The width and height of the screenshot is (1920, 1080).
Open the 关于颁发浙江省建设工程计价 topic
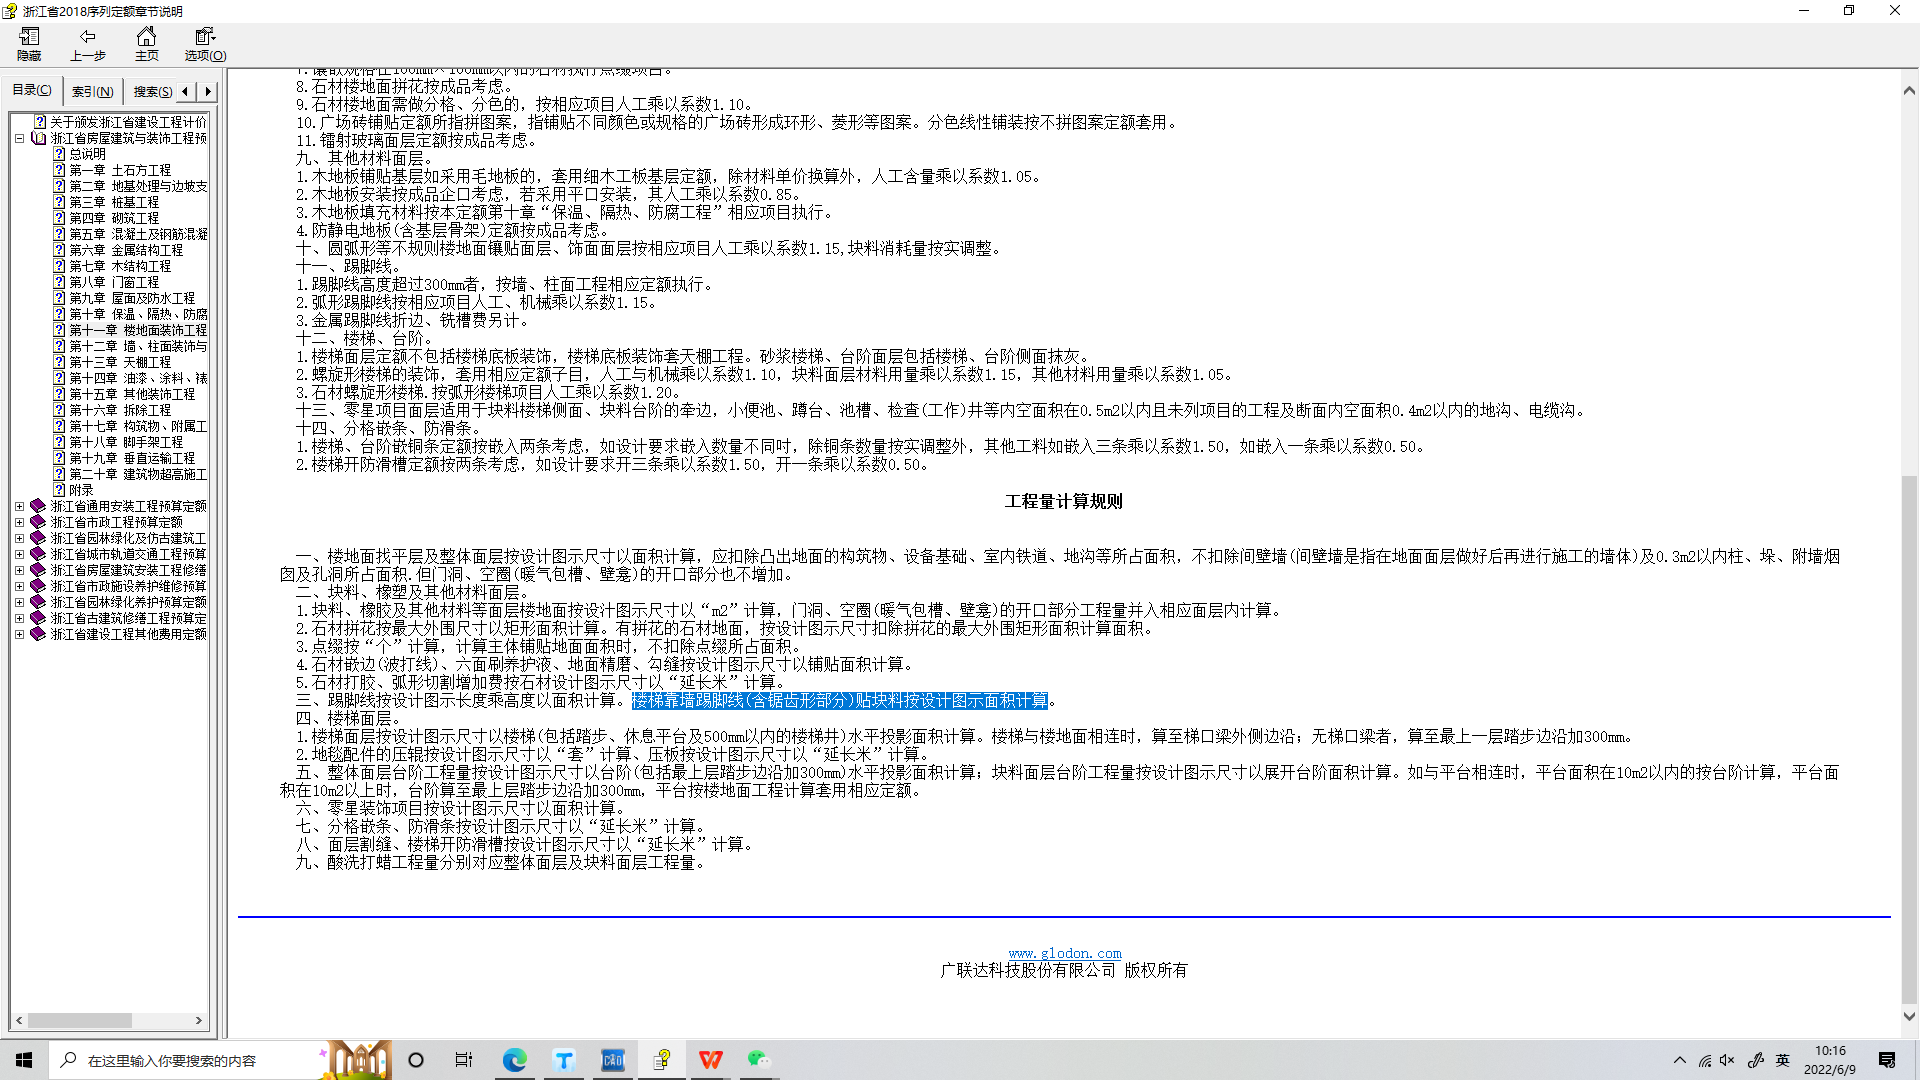click(x=128, y=122)
